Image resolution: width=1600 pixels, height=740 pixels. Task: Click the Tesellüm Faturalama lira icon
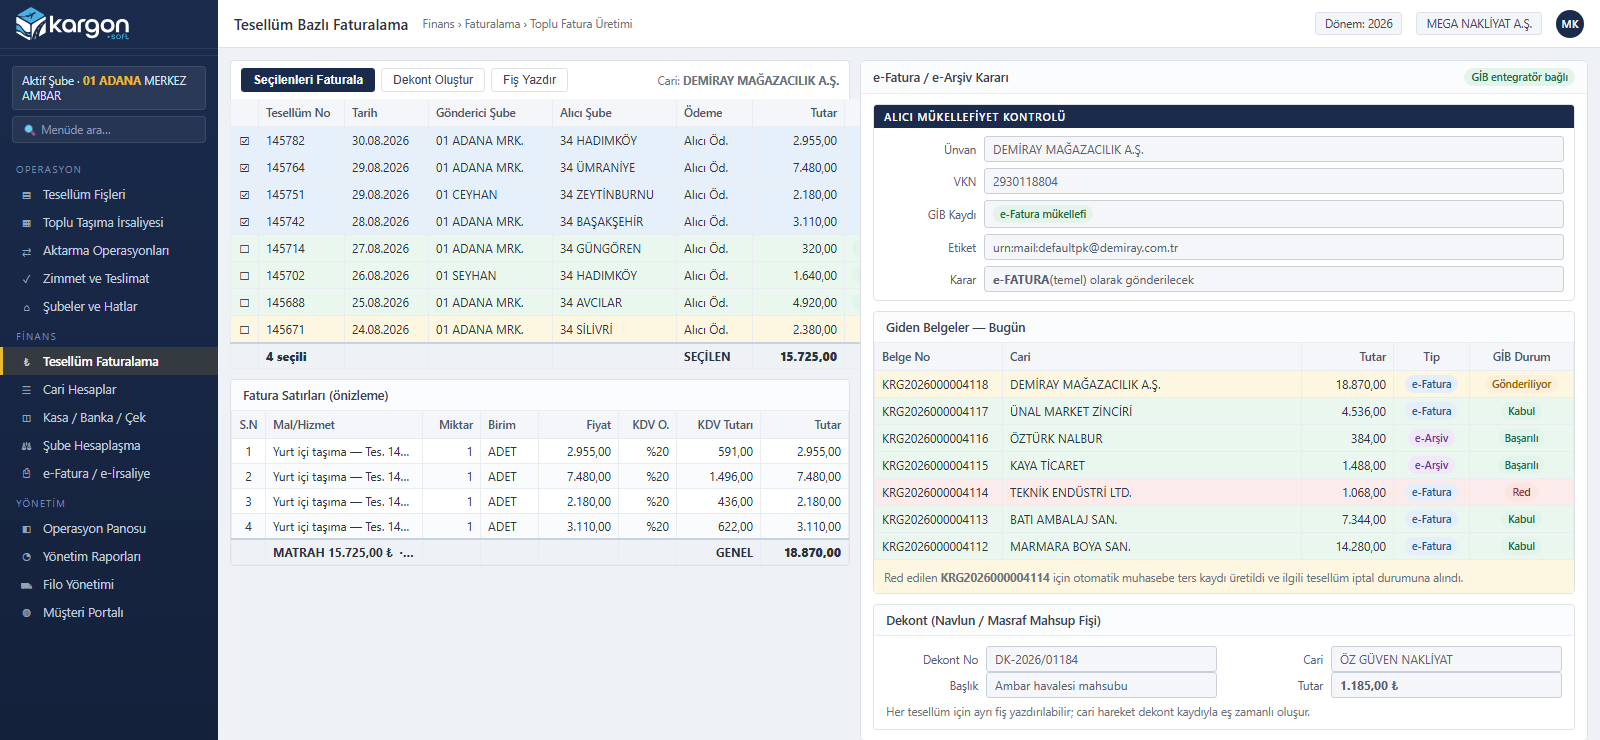(x=26, y=362)
